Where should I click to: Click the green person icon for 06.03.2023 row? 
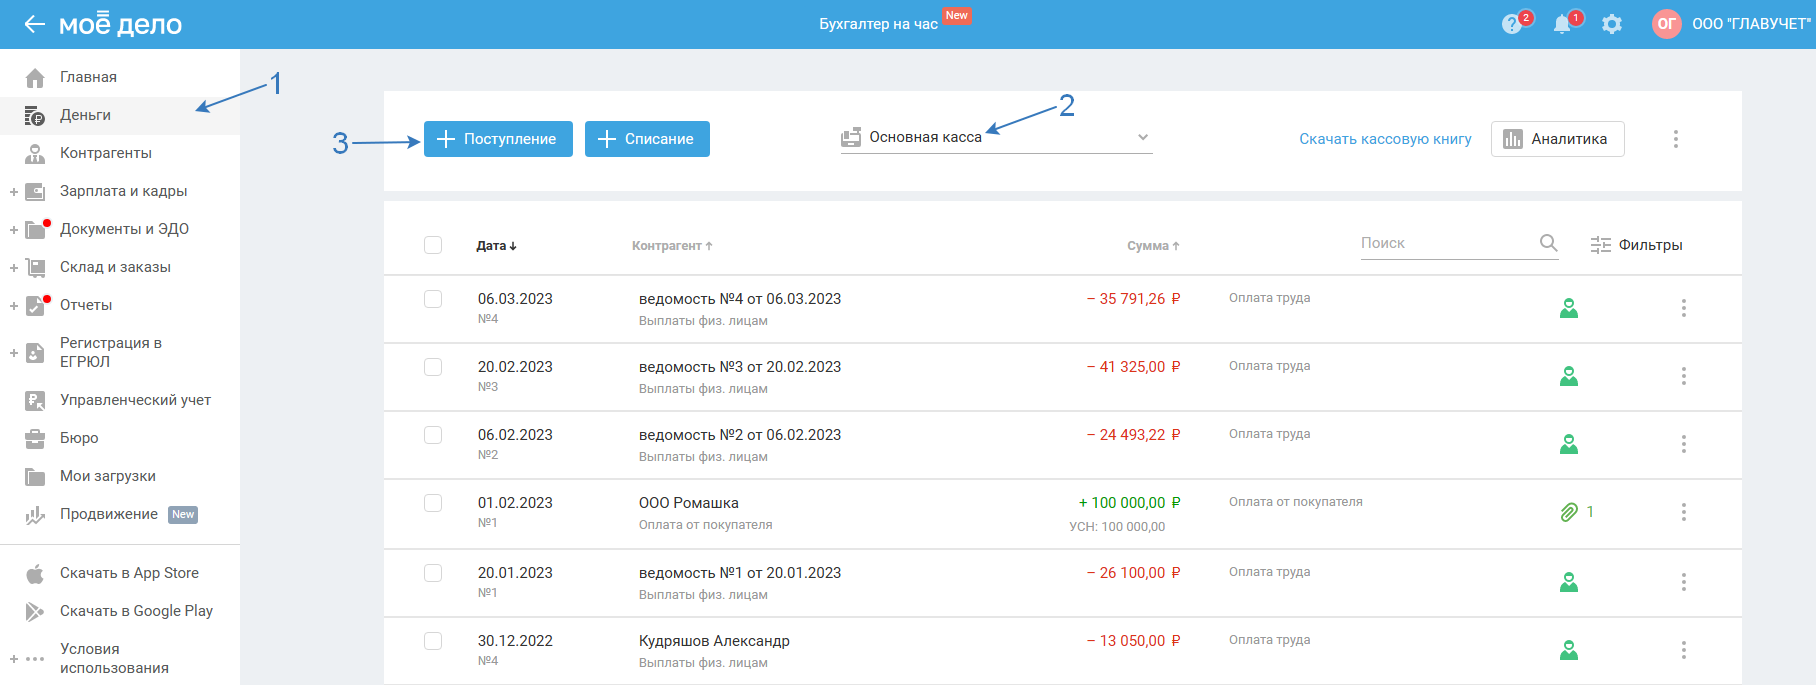coord(1569,308)
